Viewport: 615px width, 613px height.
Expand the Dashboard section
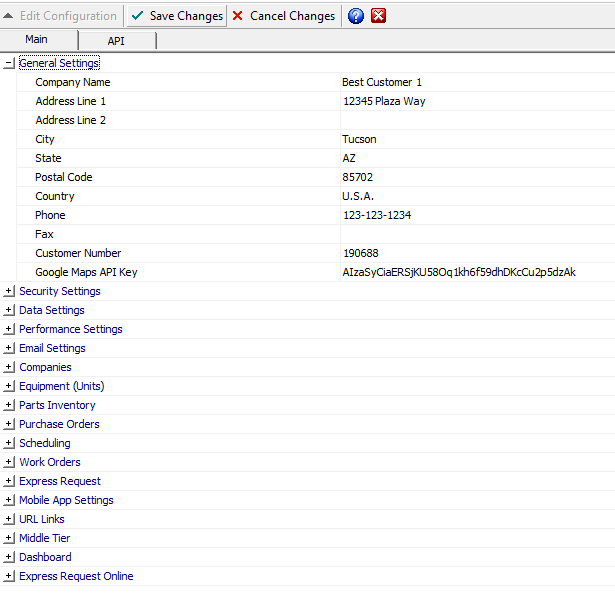coord(9,557)
